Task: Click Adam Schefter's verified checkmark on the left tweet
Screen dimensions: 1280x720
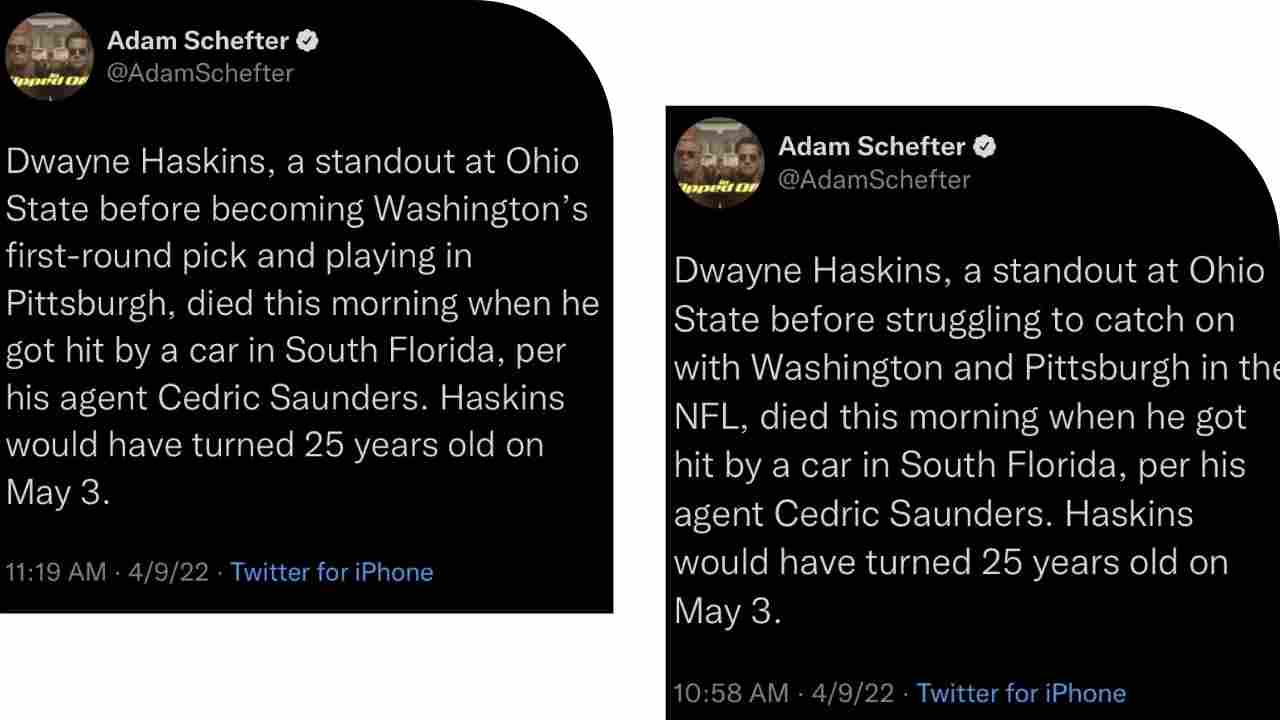Action: [306, 40]
